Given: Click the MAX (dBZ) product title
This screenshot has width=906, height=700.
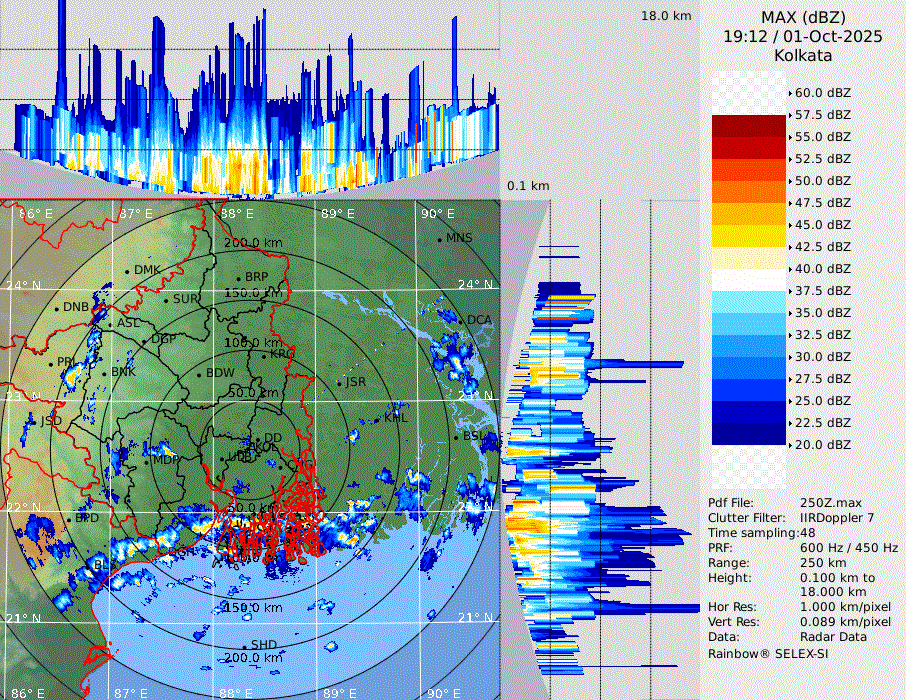Looking at the screenshot, I should point(803,17).
